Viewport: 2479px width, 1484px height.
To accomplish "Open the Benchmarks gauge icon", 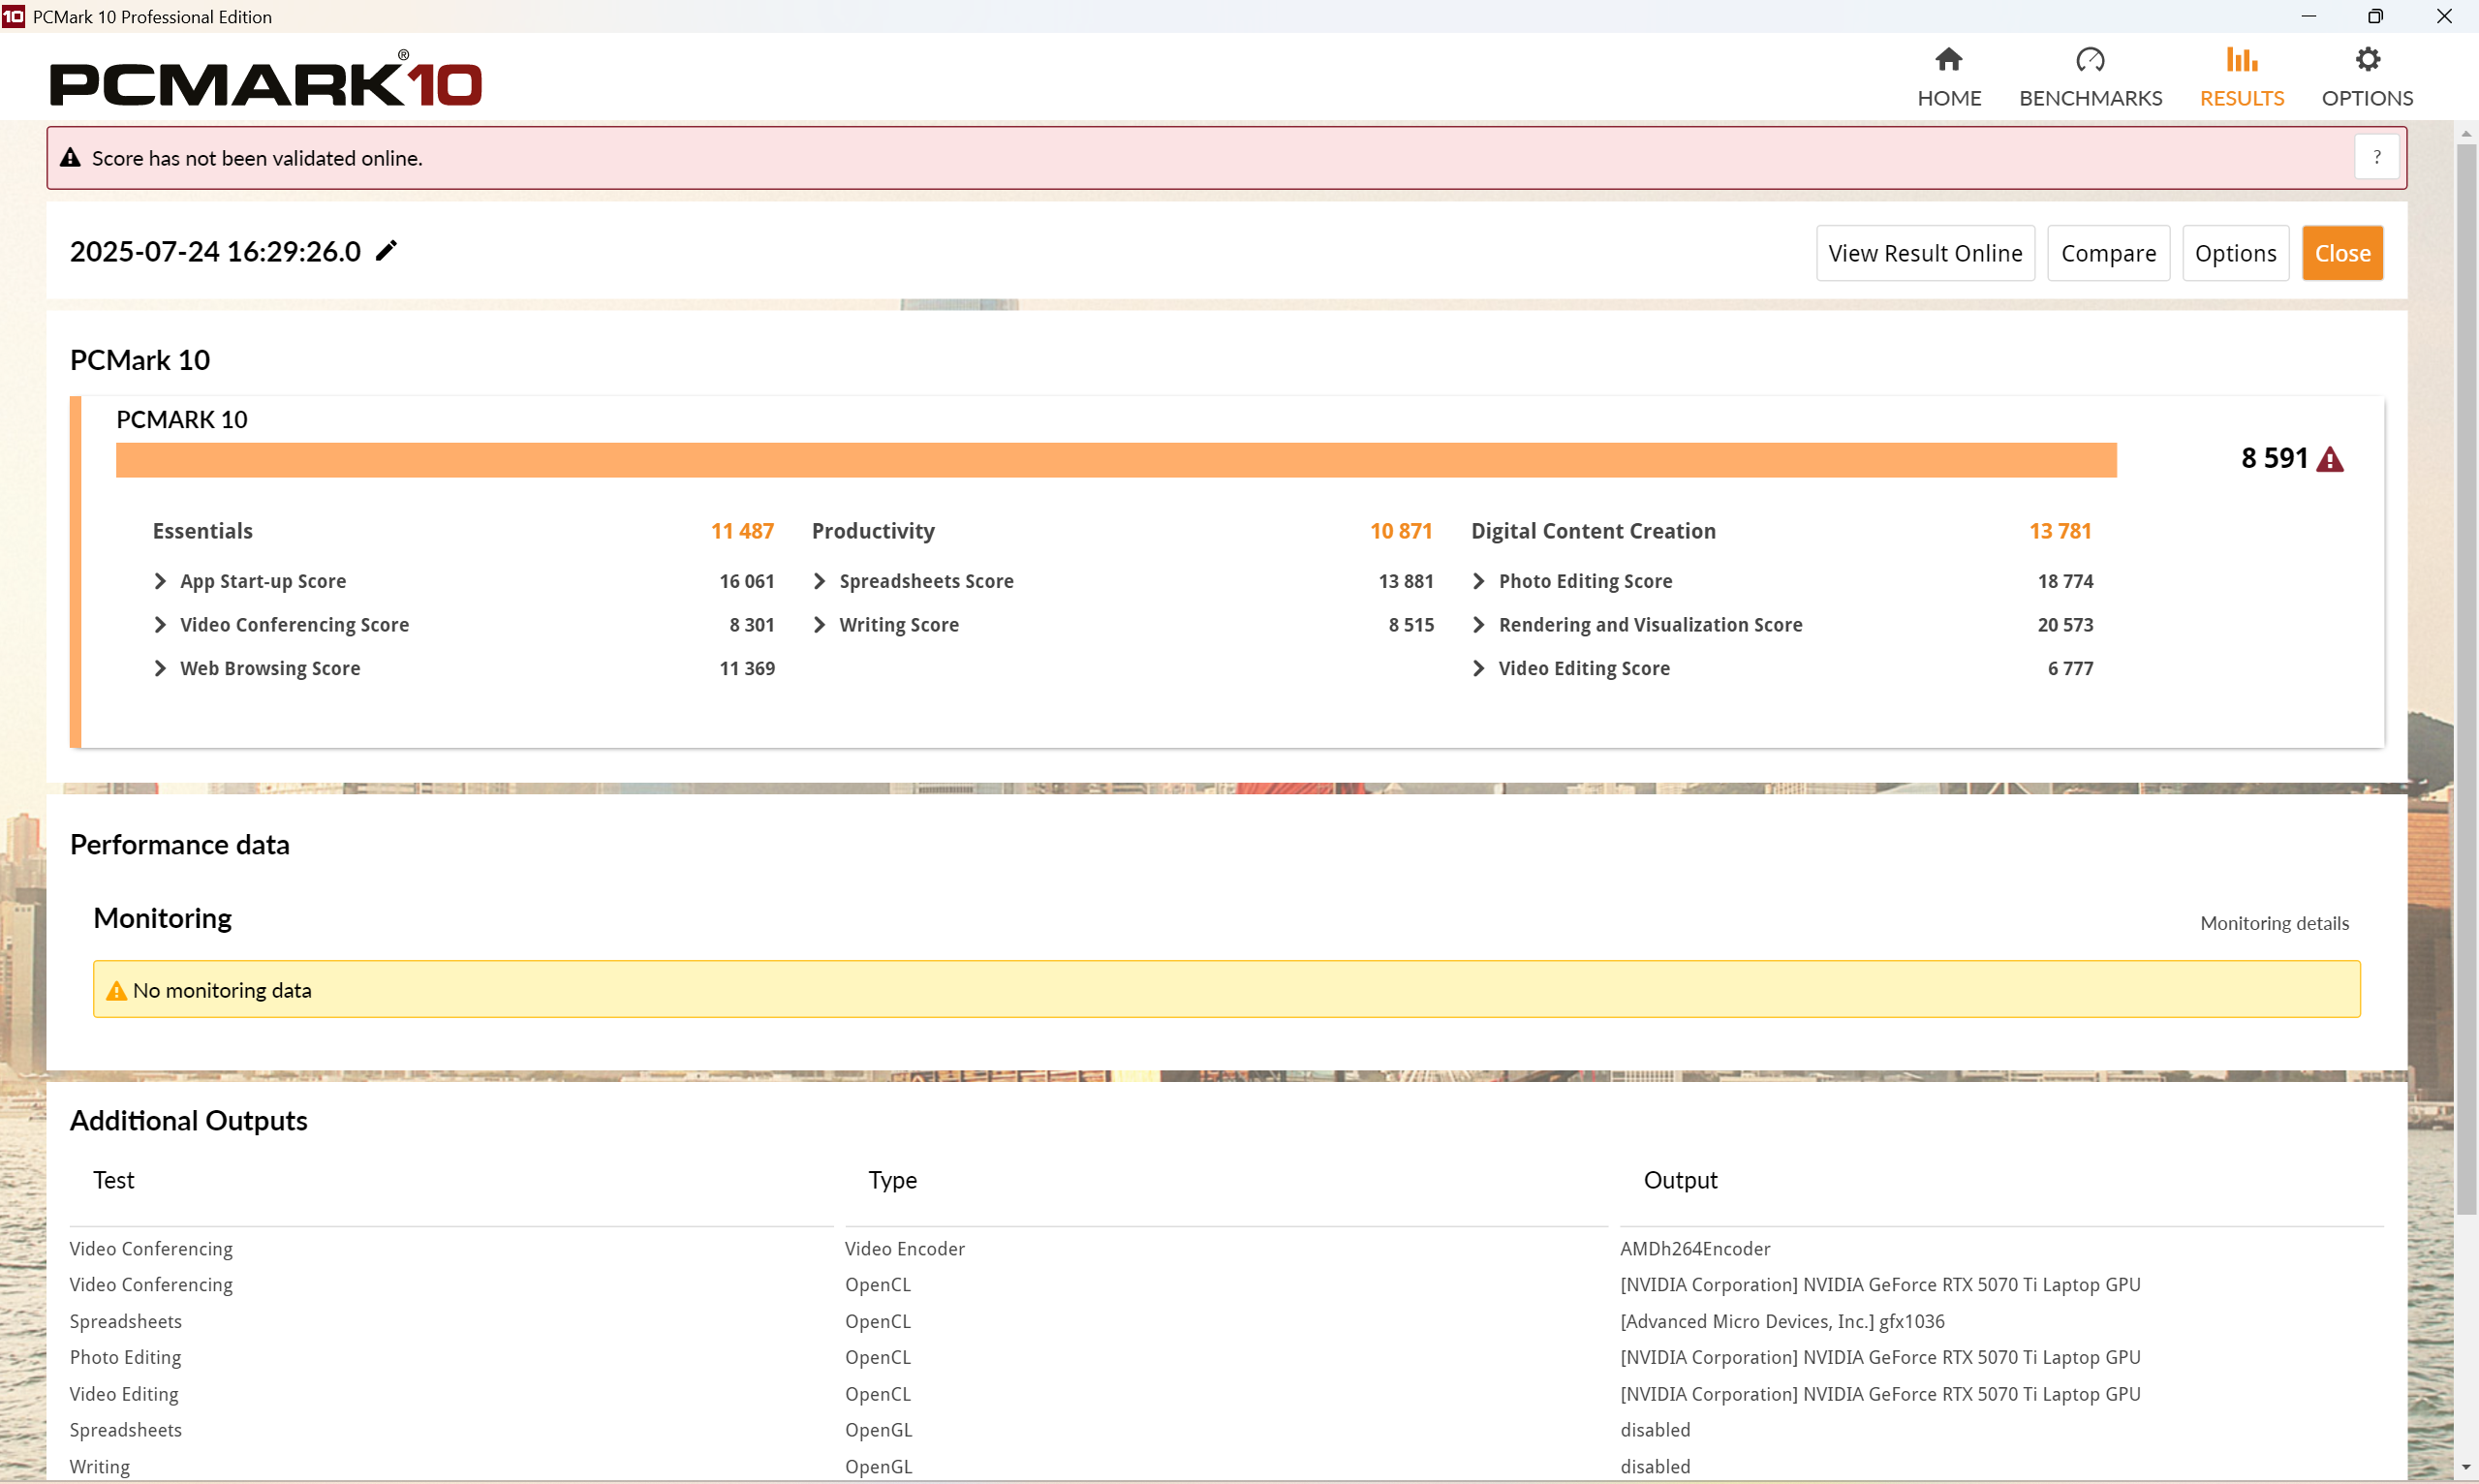I will click(2089, 60).
